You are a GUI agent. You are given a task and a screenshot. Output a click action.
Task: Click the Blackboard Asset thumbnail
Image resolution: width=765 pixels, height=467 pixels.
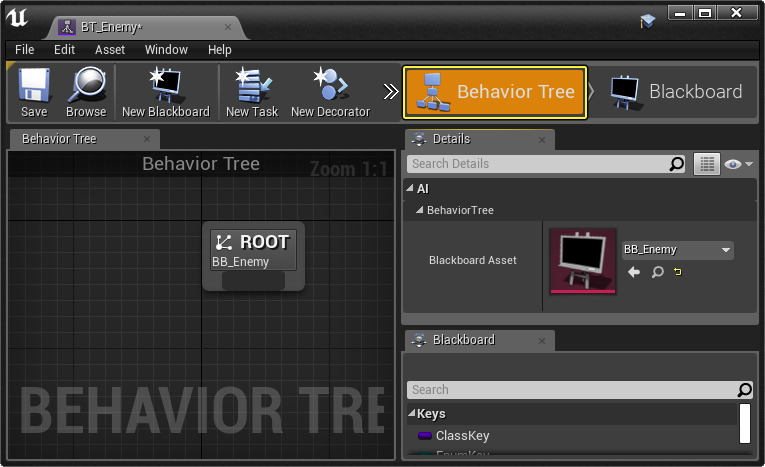(x=583, y=261)
